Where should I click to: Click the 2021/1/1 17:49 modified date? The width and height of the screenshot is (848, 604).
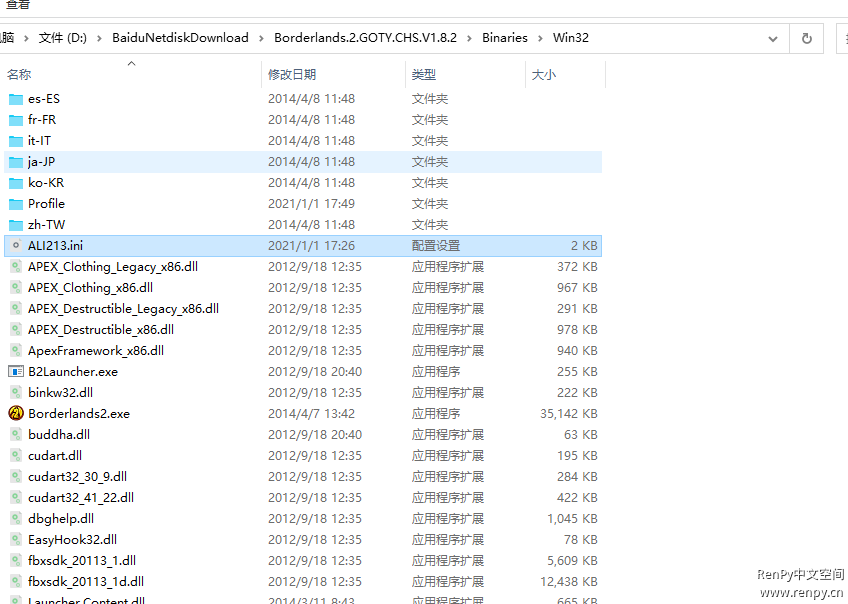(312, 204)
